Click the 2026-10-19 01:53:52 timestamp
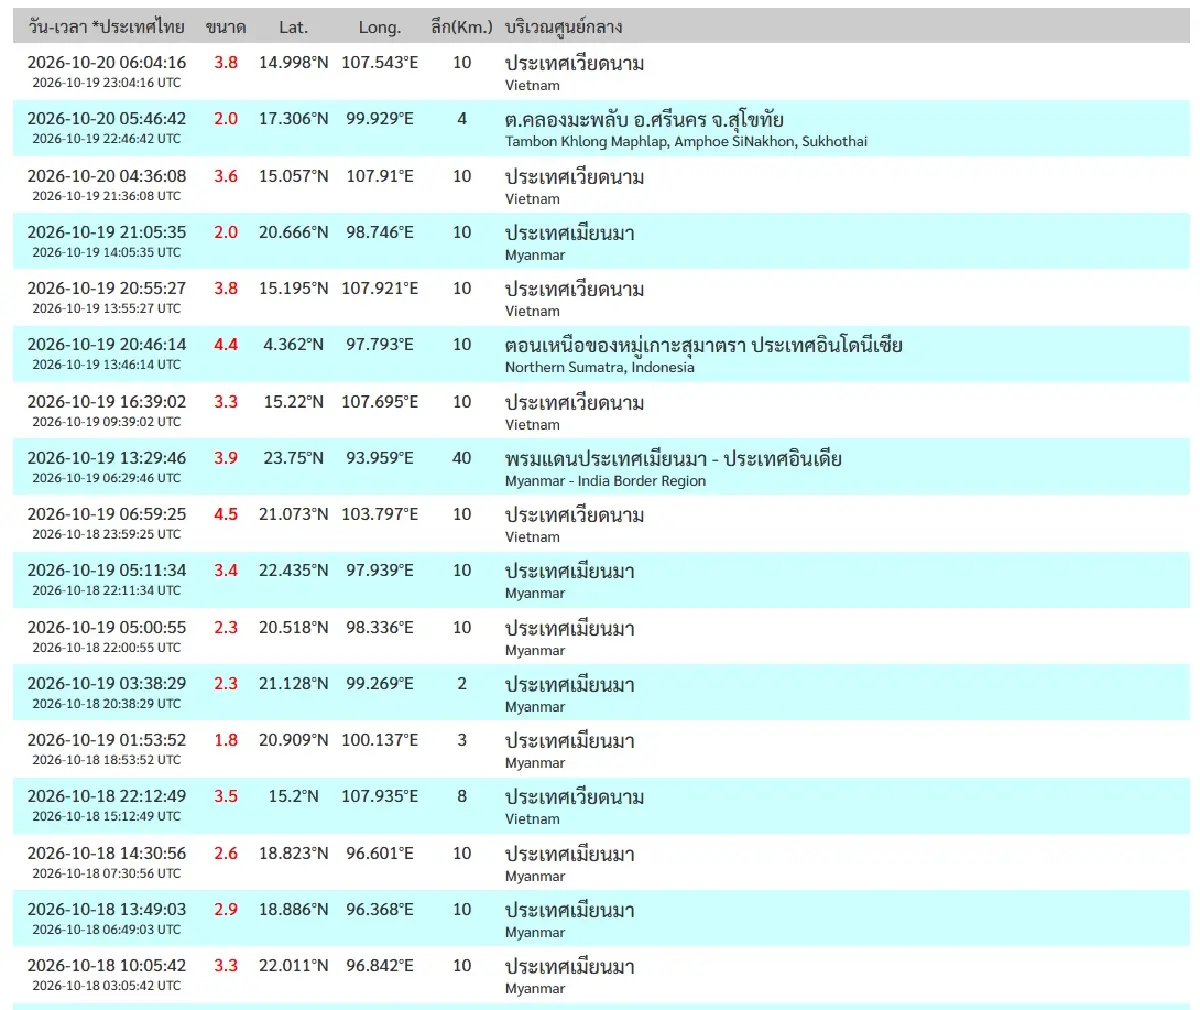The height and width of the screenshot is (1010, 1200). click(107, 740)
